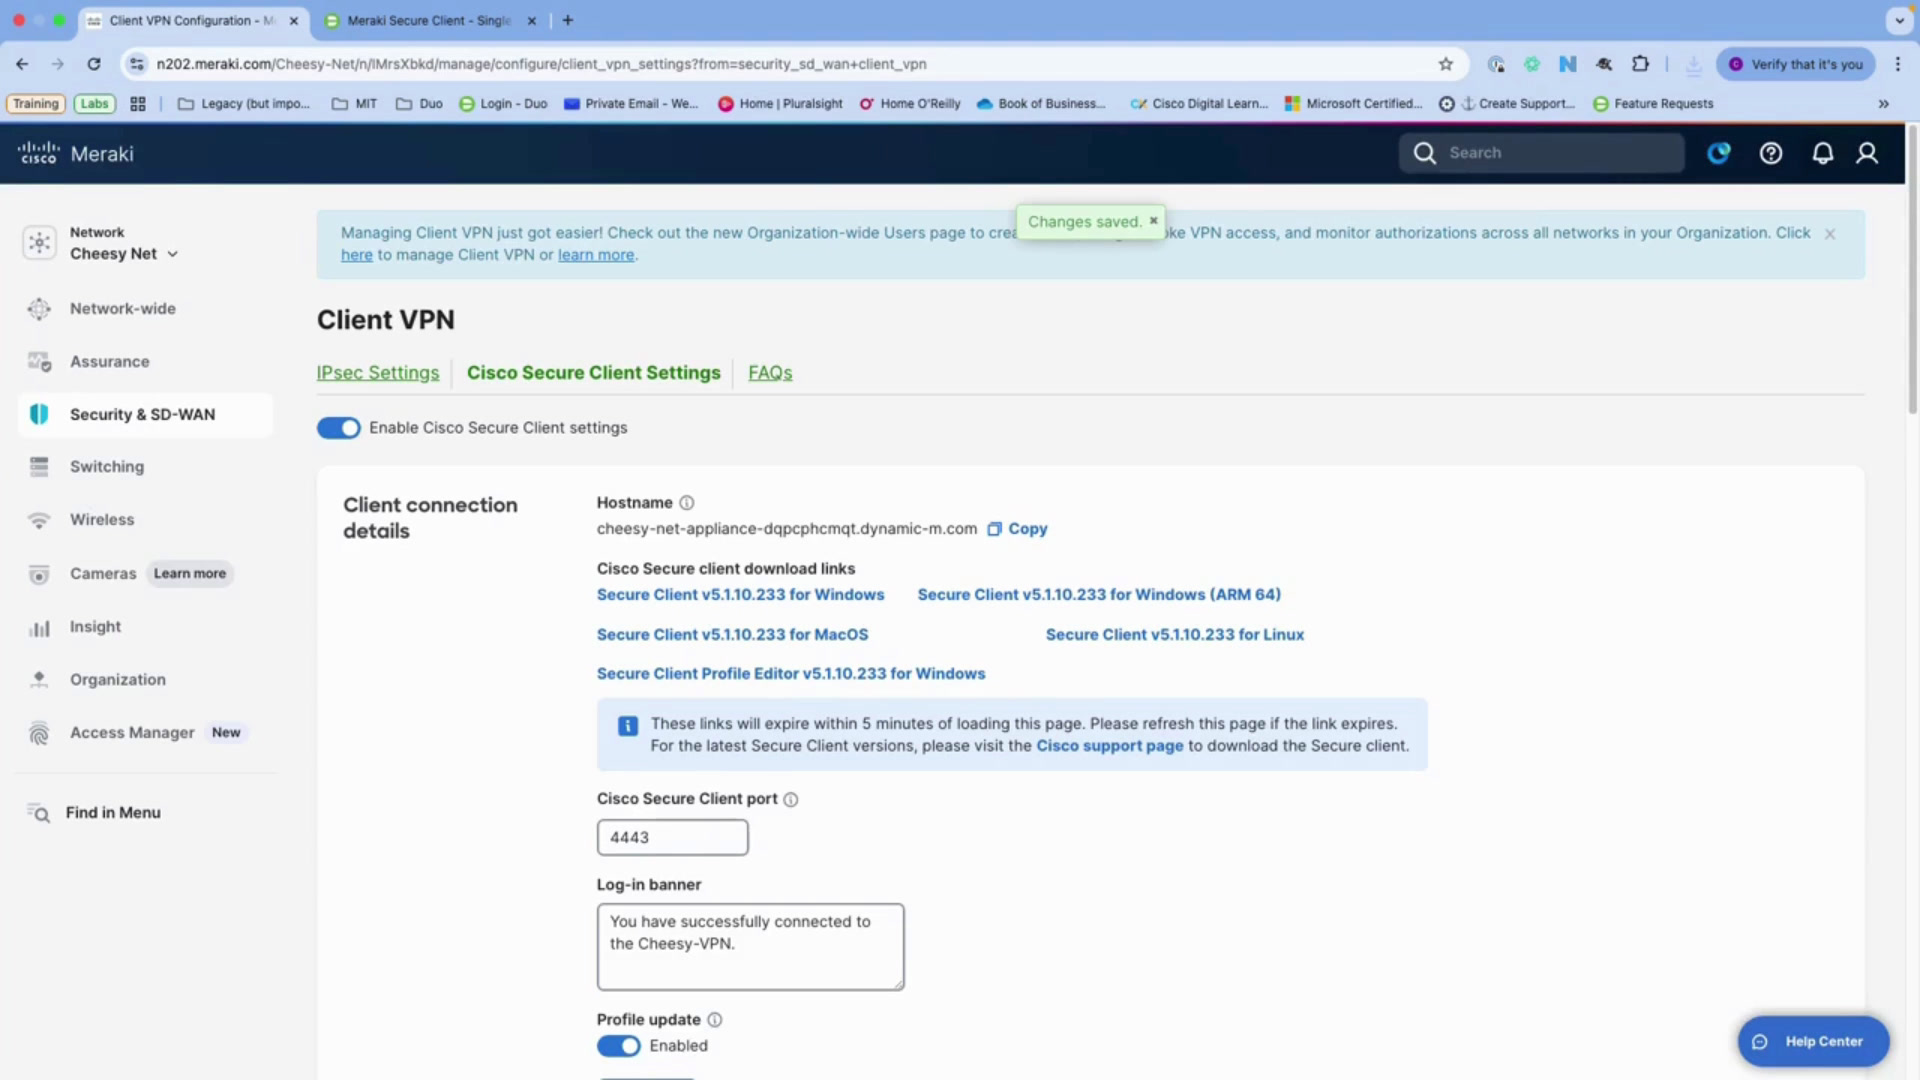Click the Cisco Secure Client port info icon
The width and height of the screenshot is (1920, 1080).
791,799
